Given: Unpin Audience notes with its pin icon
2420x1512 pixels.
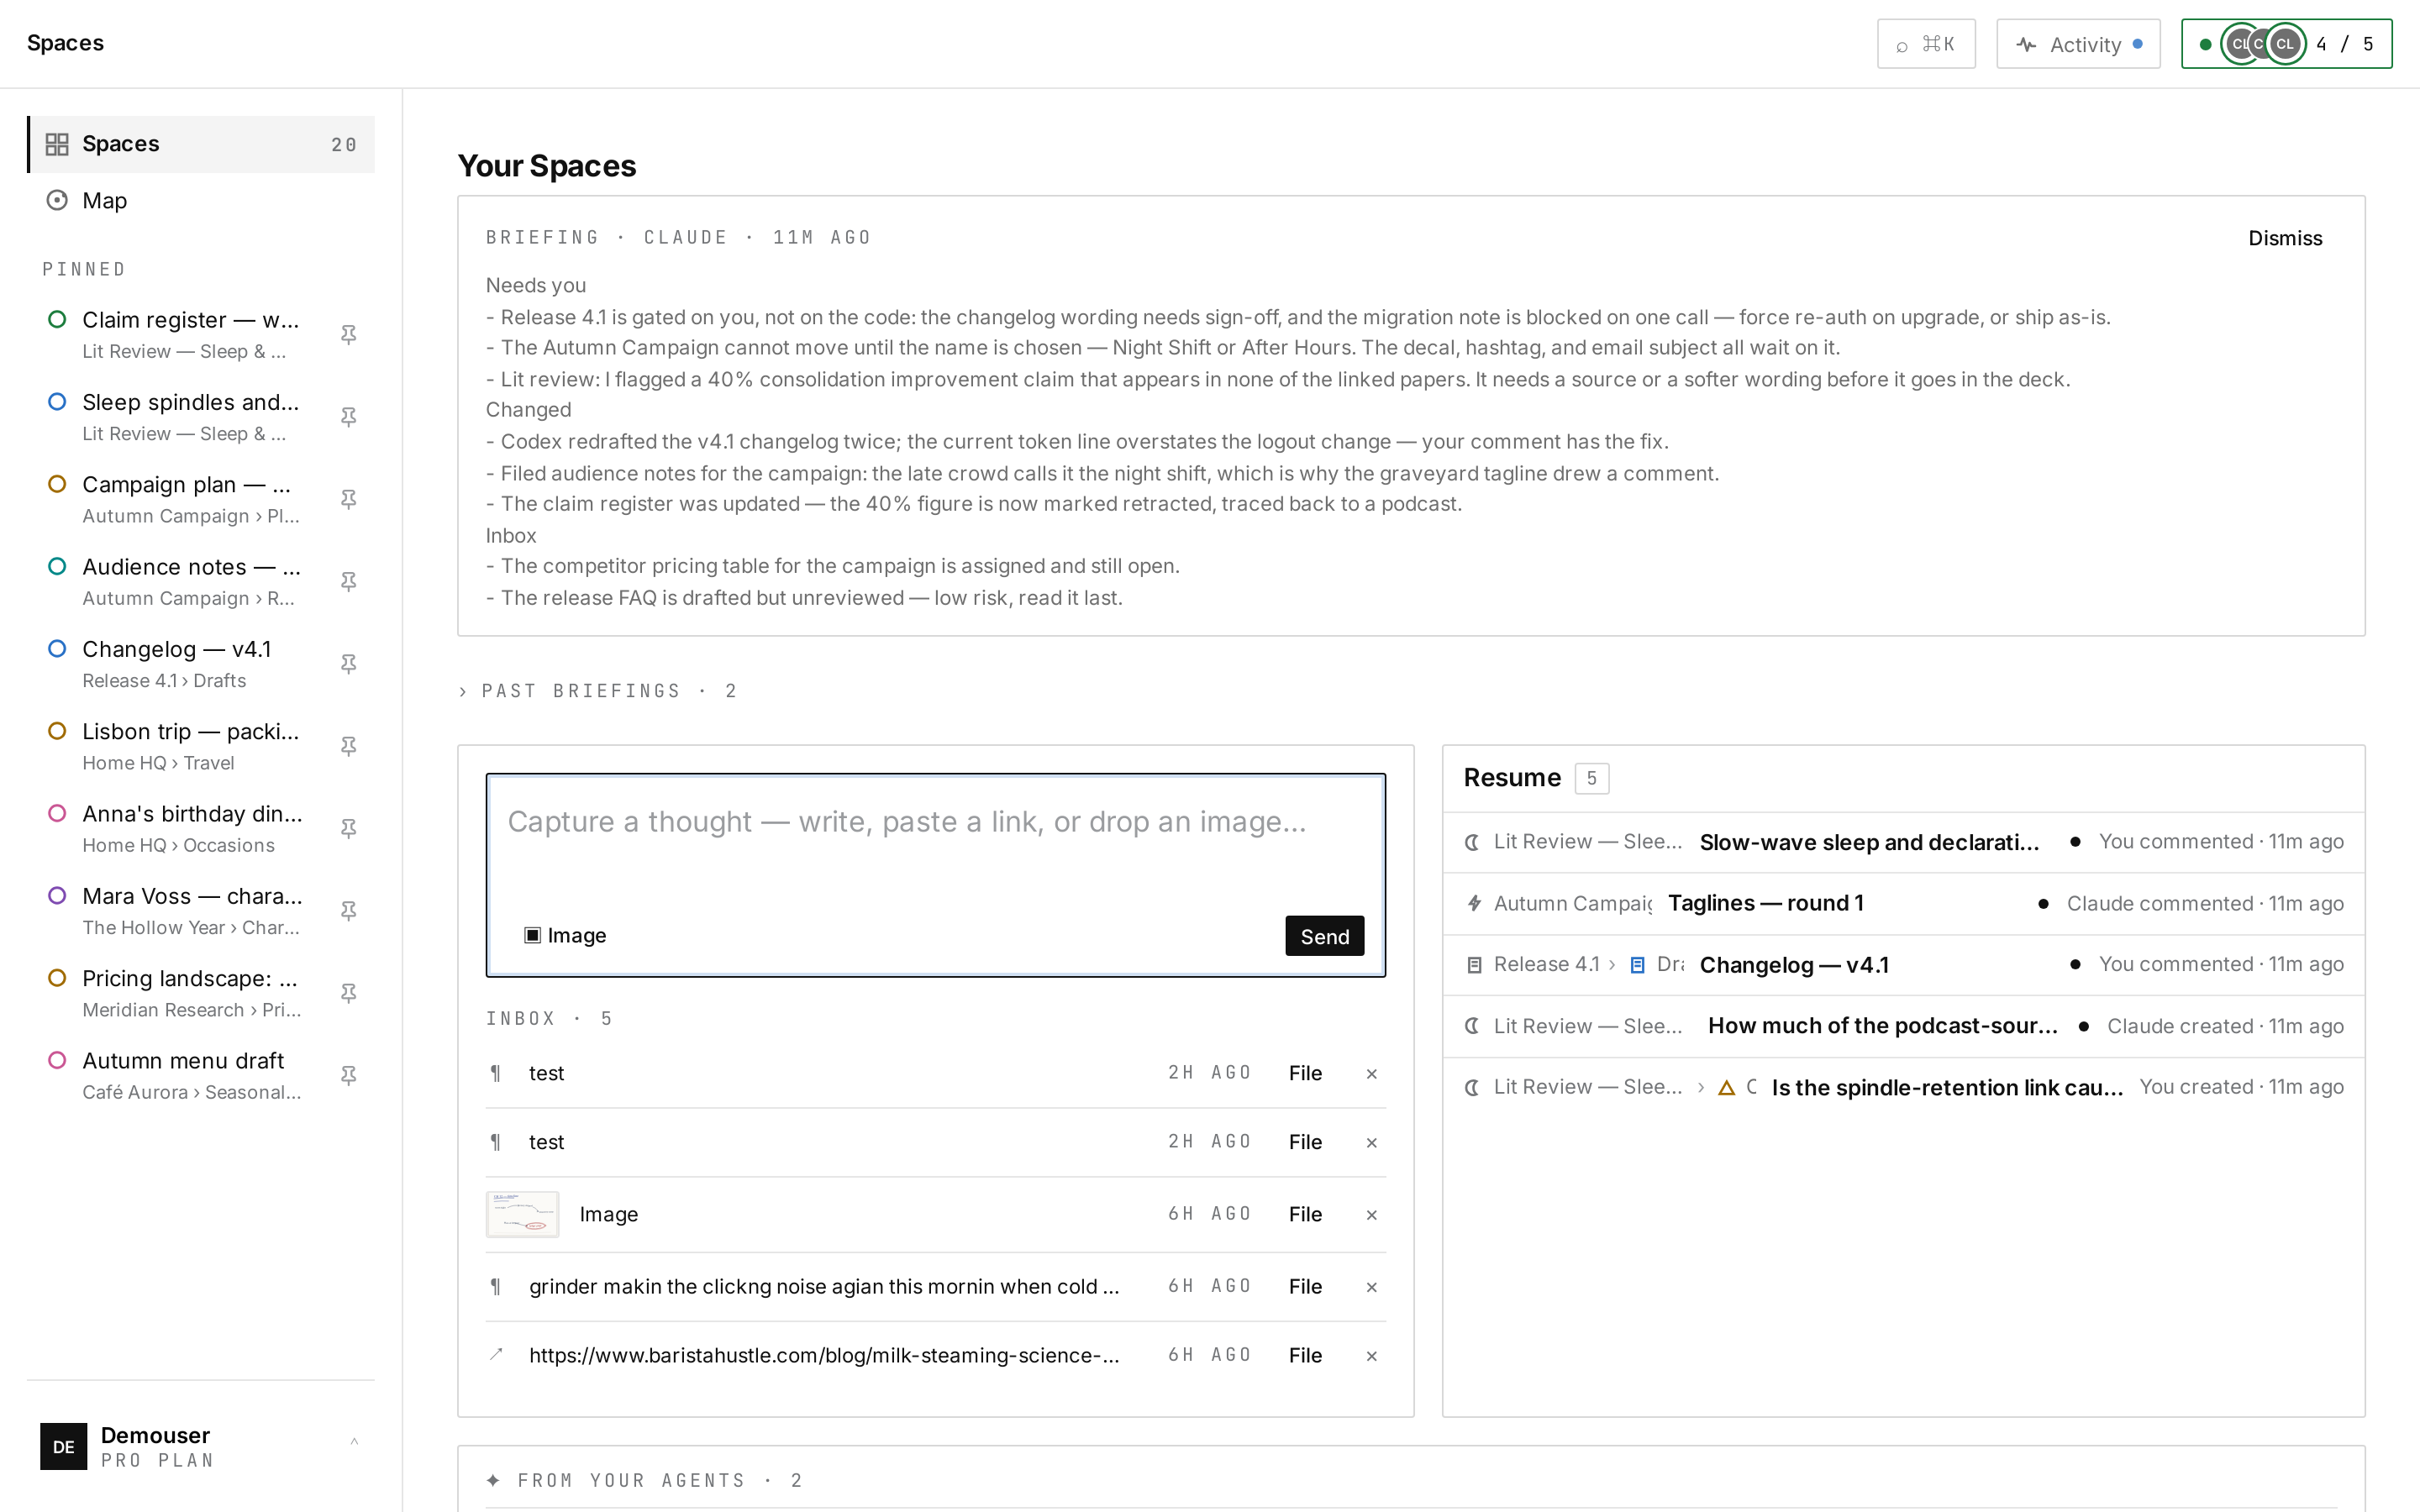Looking at the screenshot, I should 348,581.
